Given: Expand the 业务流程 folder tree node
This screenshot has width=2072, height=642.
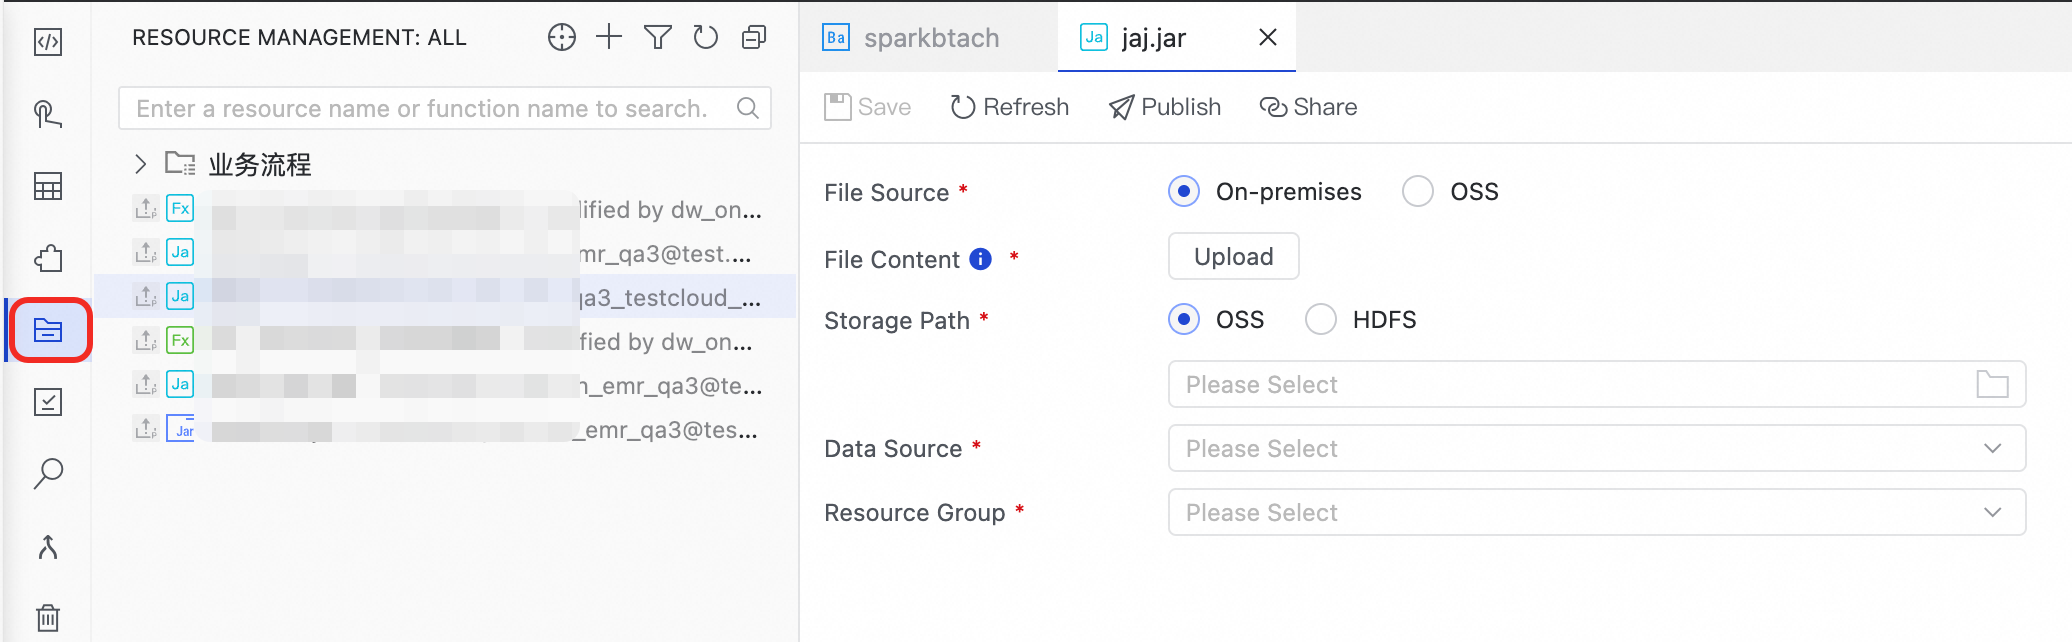Looking at the screenshot, I should pyautogui.click(x=141, y=164).
